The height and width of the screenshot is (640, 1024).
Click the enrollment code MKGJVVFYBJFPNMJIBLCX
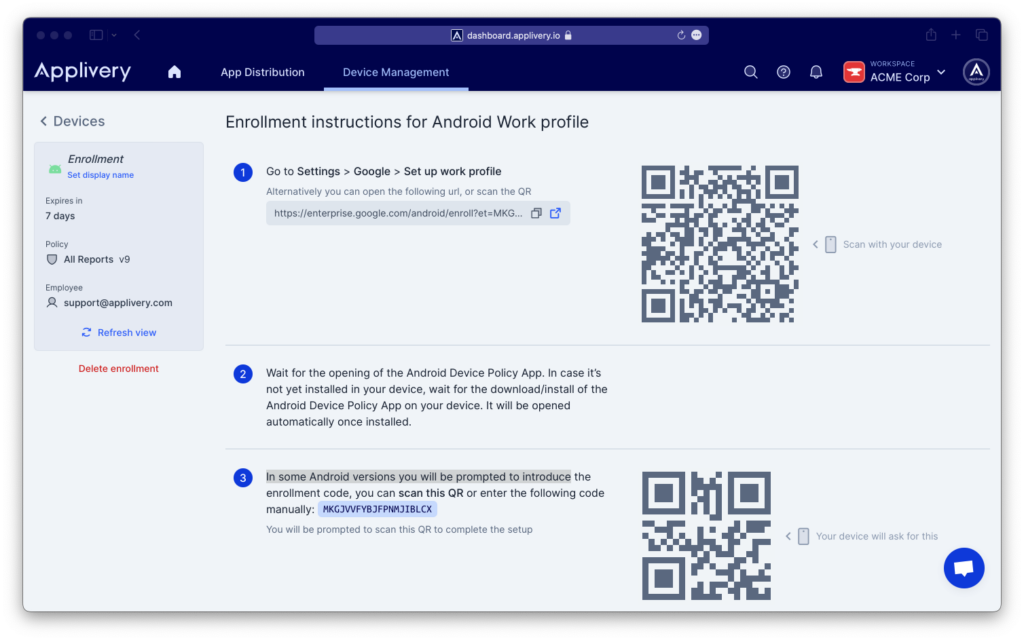(x=377, y=509)
